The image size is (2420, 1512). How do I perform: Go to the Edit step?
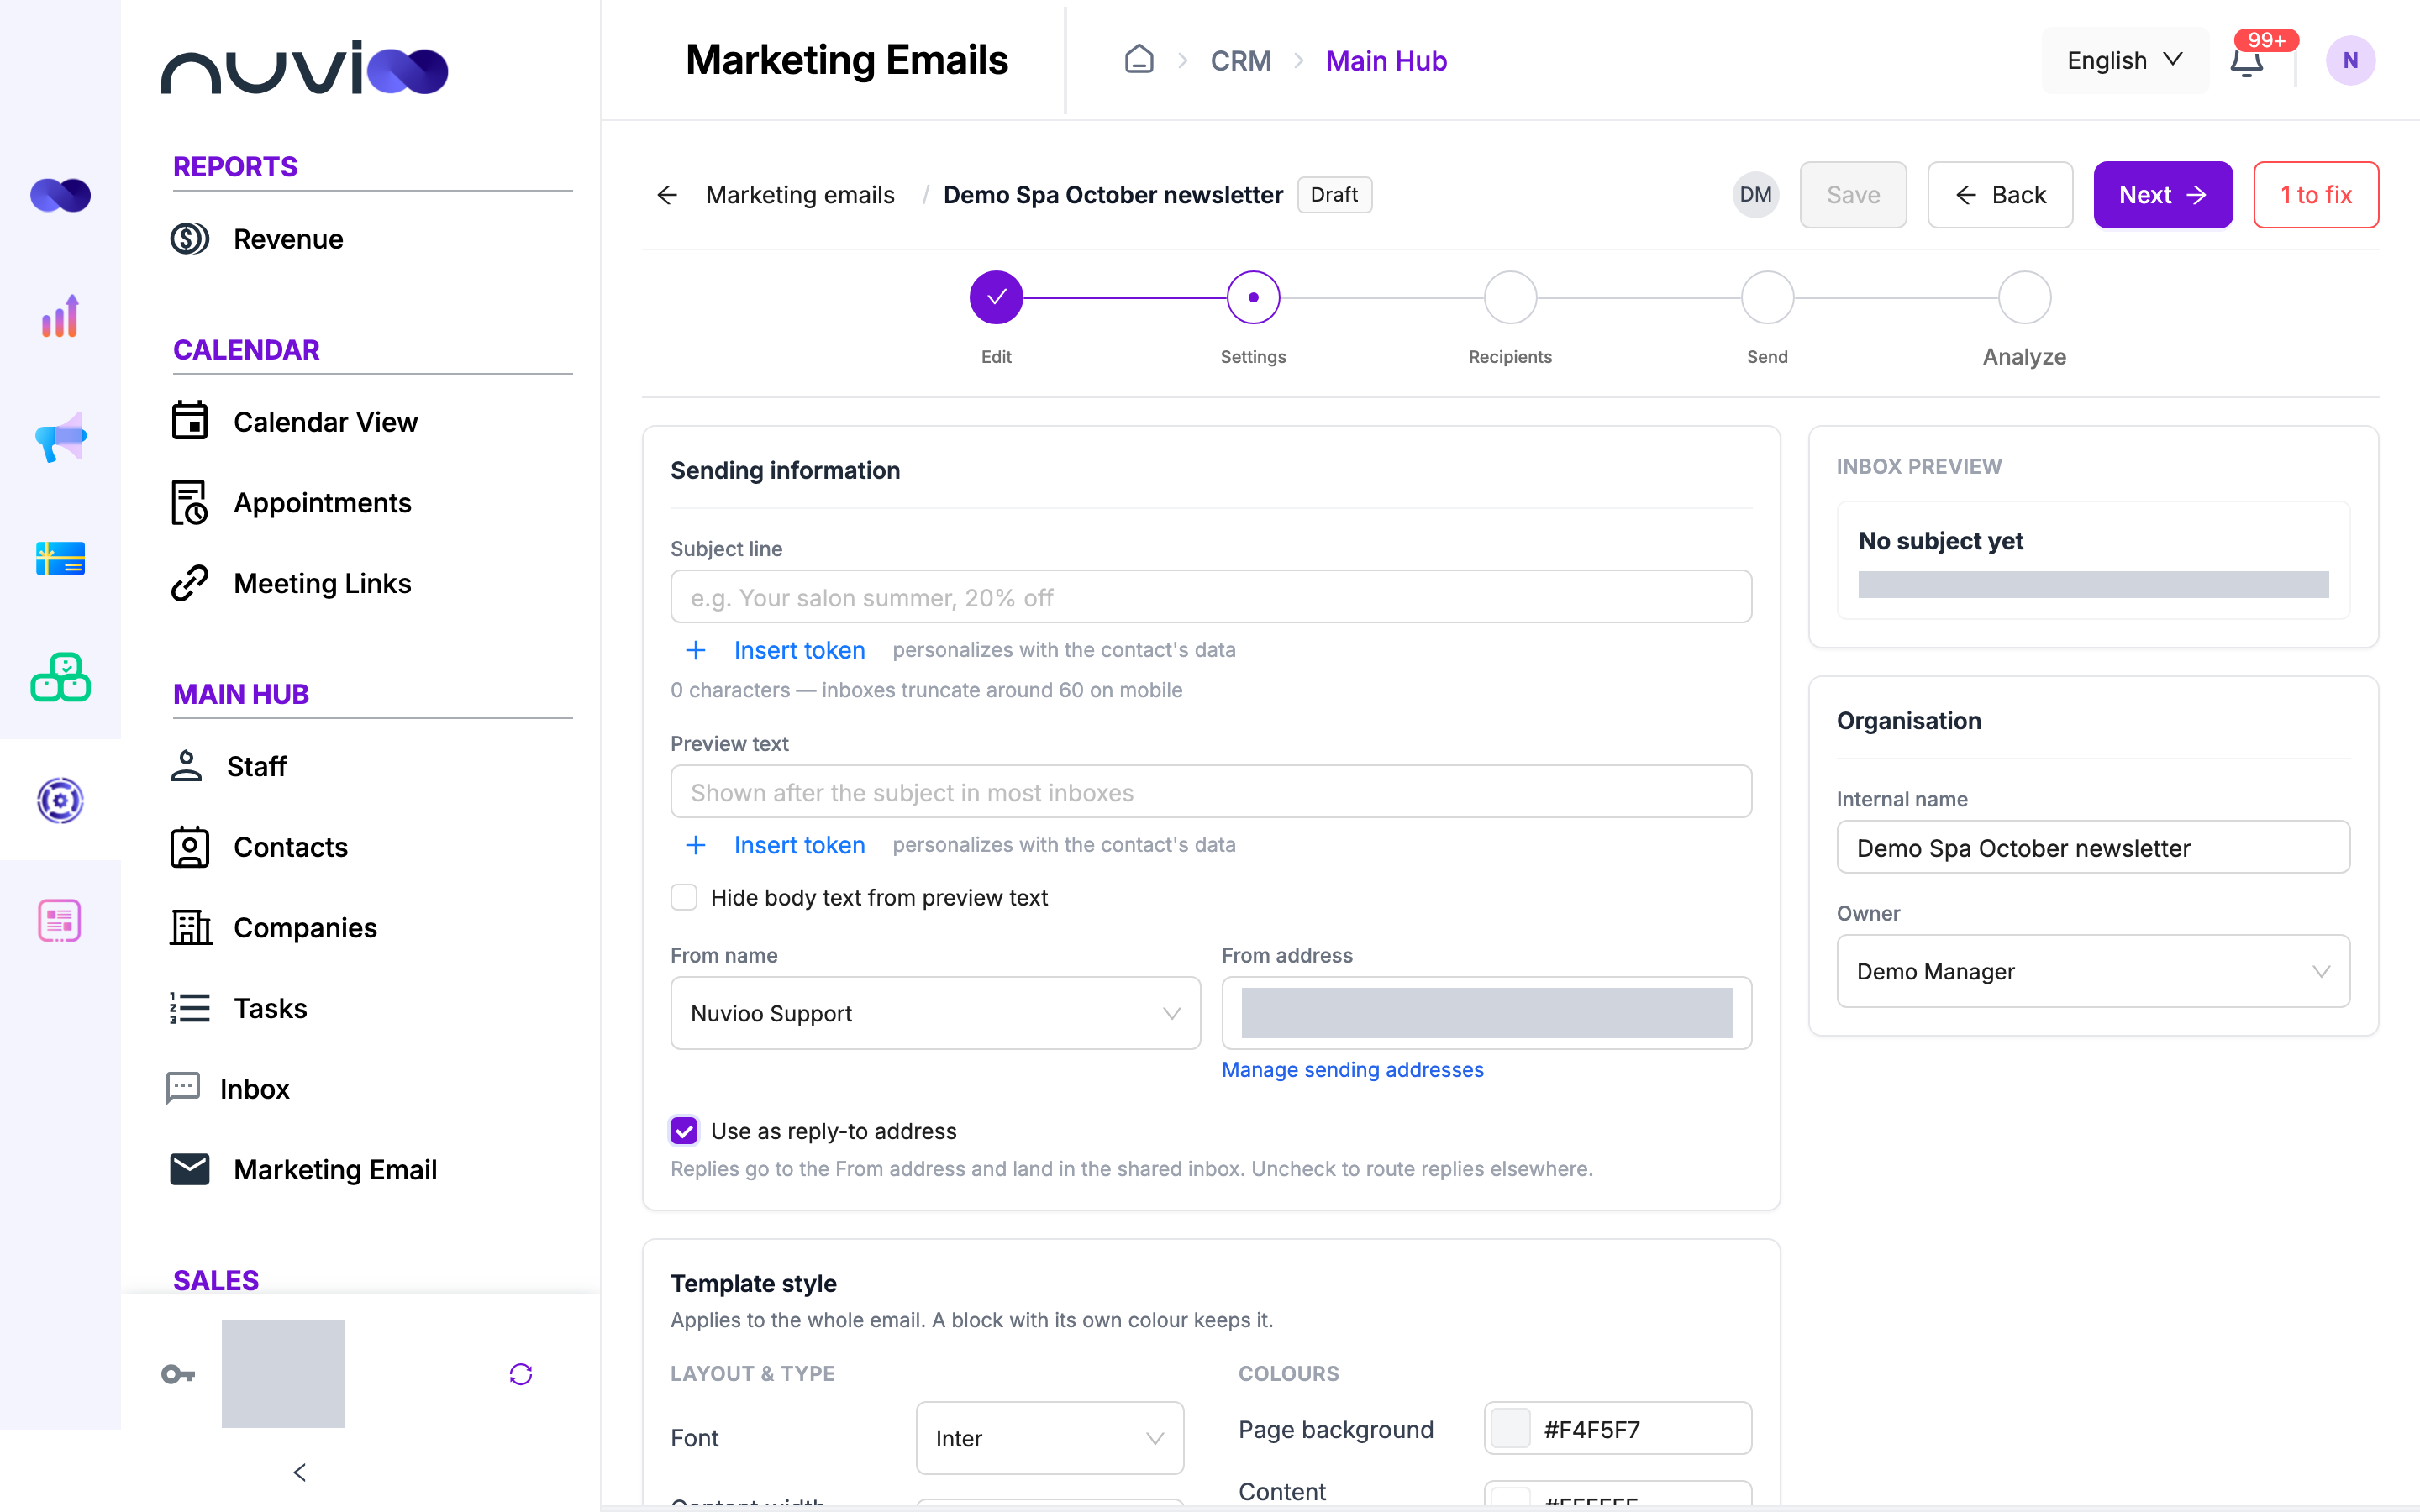tap(996, 297)
